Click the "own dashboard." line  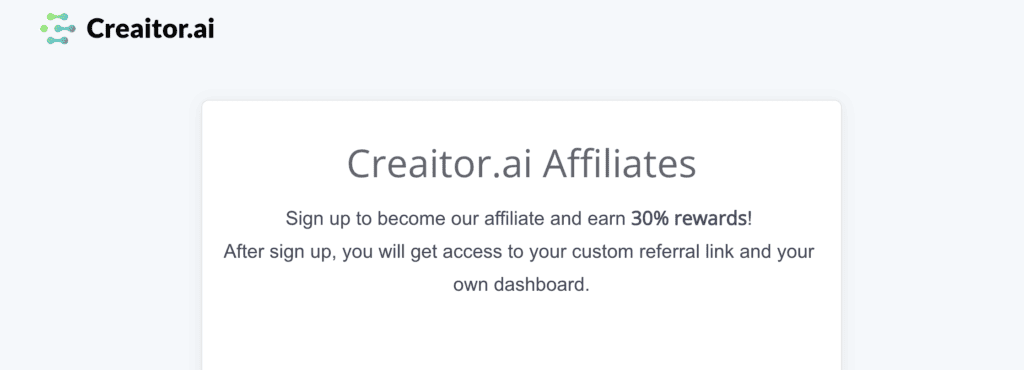click(x=521, y=285)
